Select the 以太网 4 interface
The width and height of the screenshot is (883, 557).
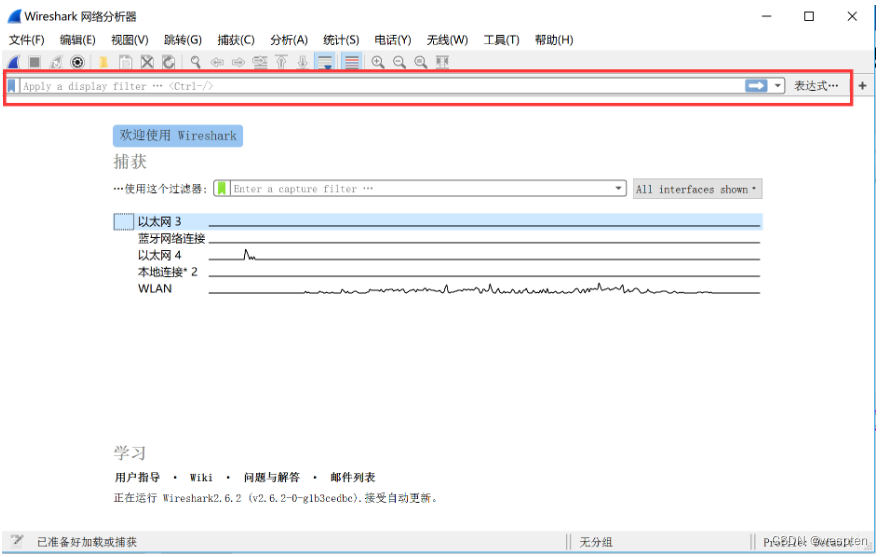pos(438,255)
